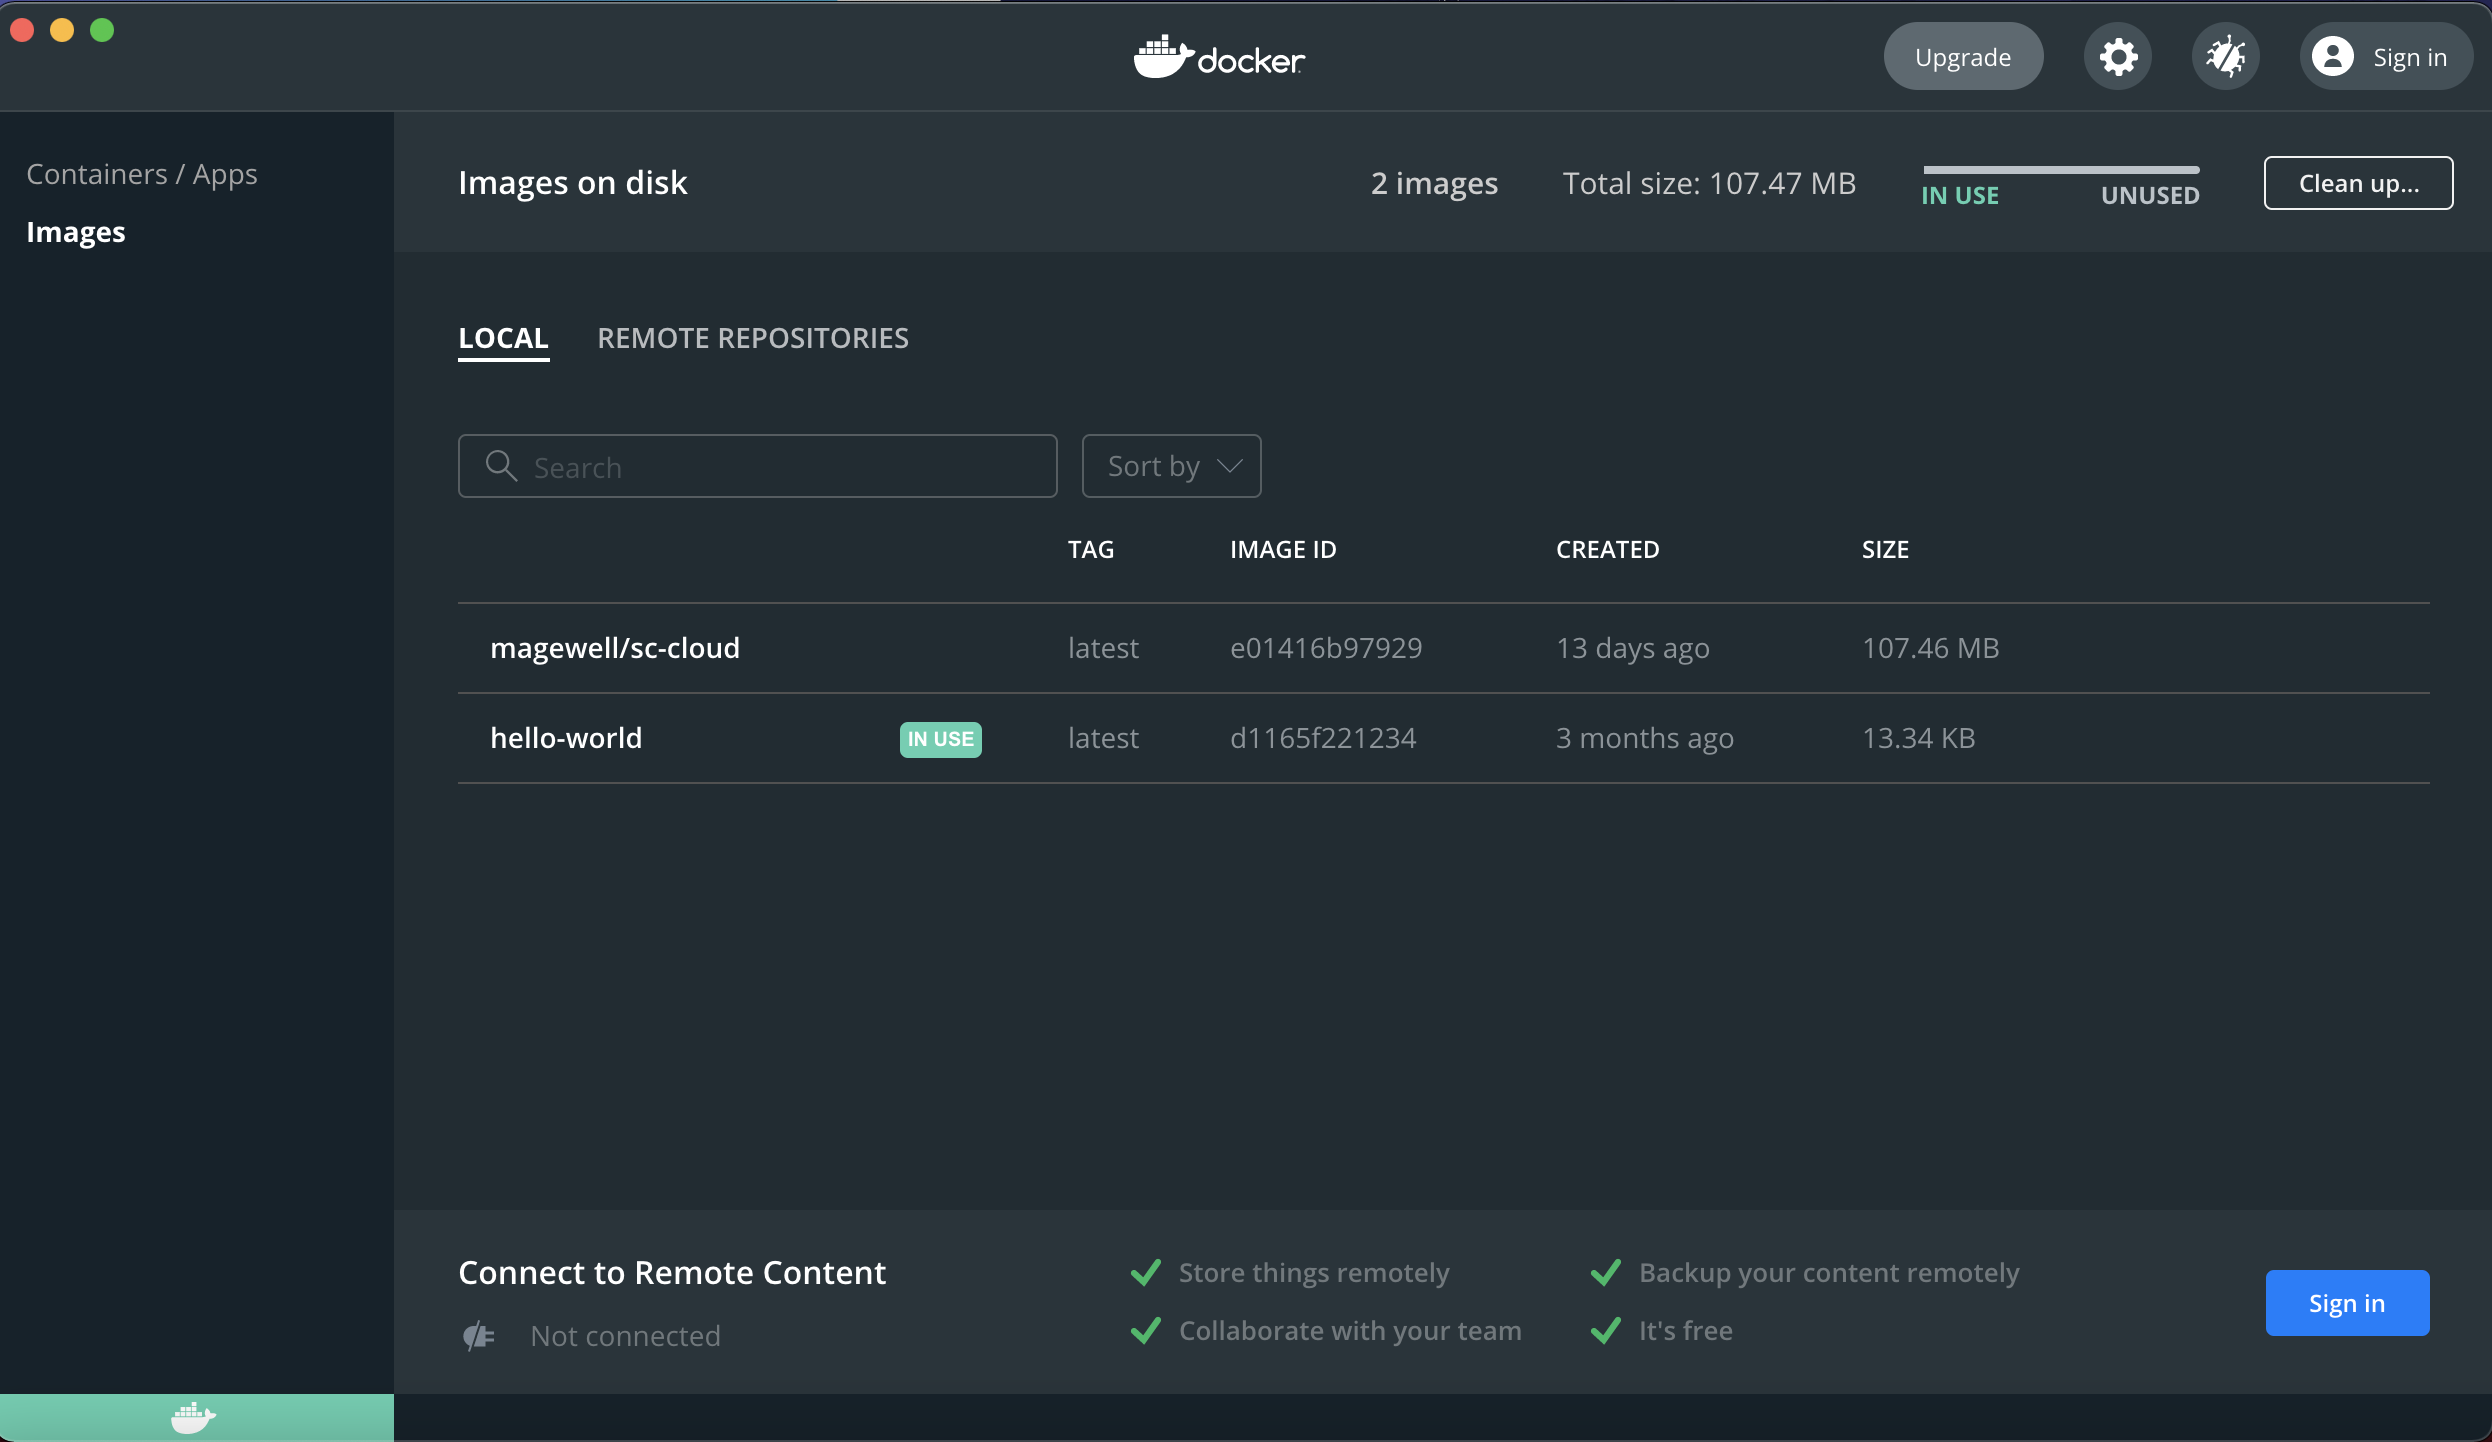Click IN USE badge on hello-world

(x=940, y=739)
